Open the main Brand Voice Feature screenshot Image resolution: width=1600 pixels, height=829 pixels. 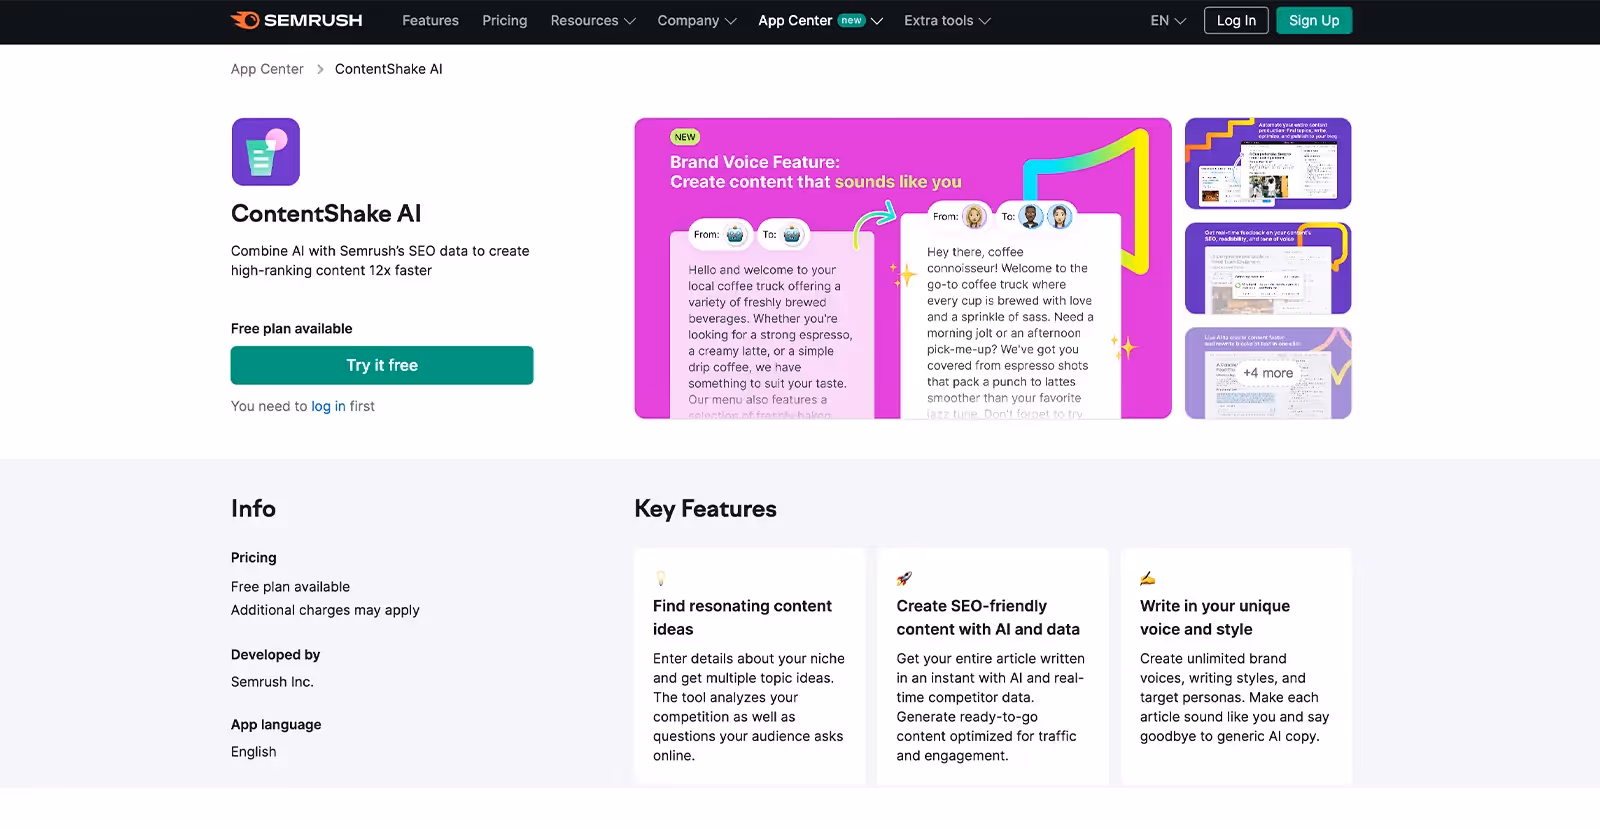coord(903,268)
